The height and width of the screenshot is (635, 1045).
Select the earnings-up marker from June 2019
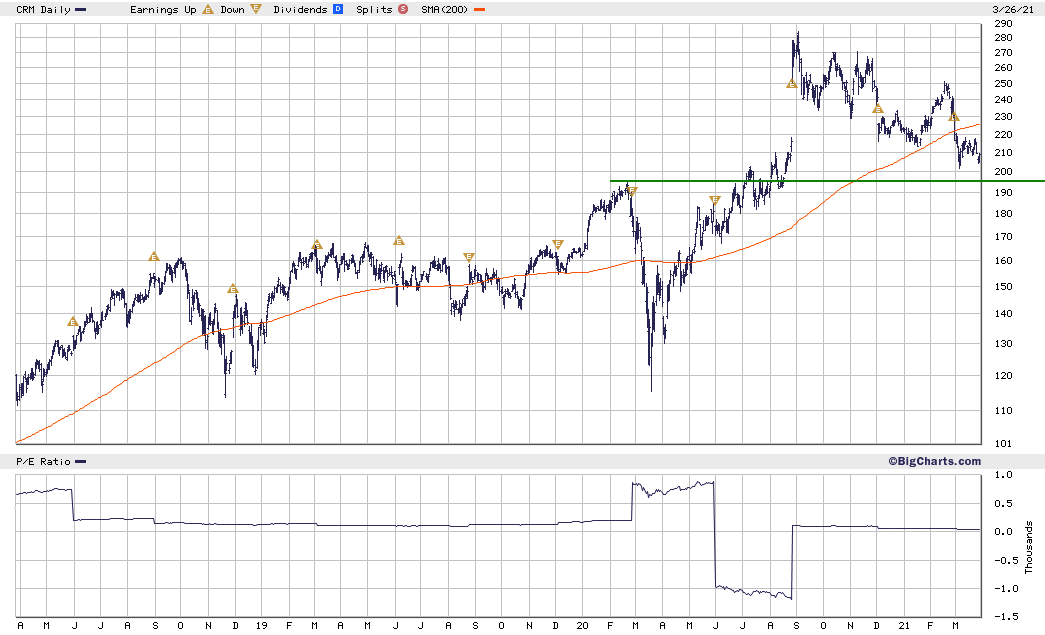pyautogui.click(x=399, y=241)
